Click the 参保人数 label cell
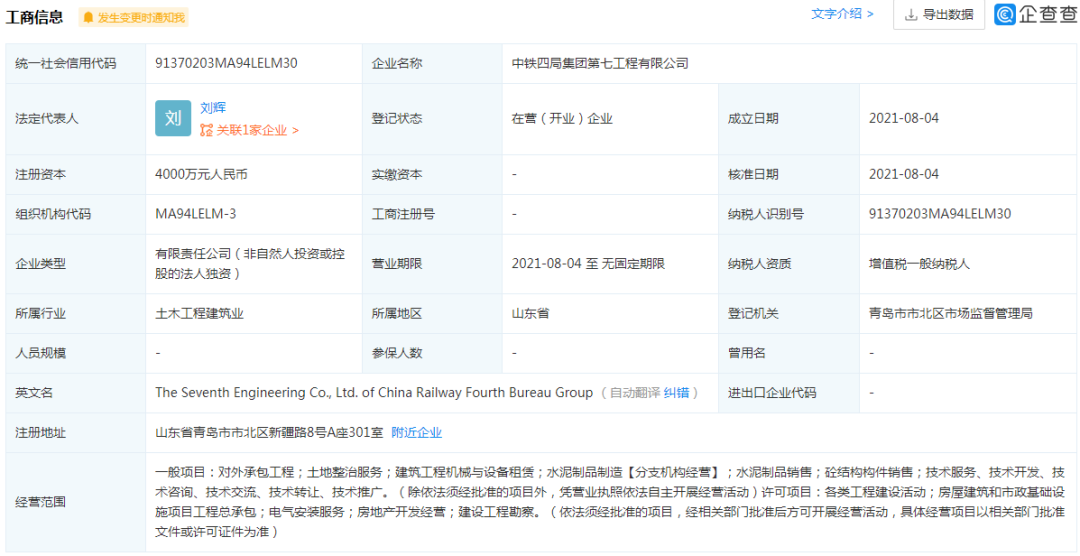 tap(434, 353)
